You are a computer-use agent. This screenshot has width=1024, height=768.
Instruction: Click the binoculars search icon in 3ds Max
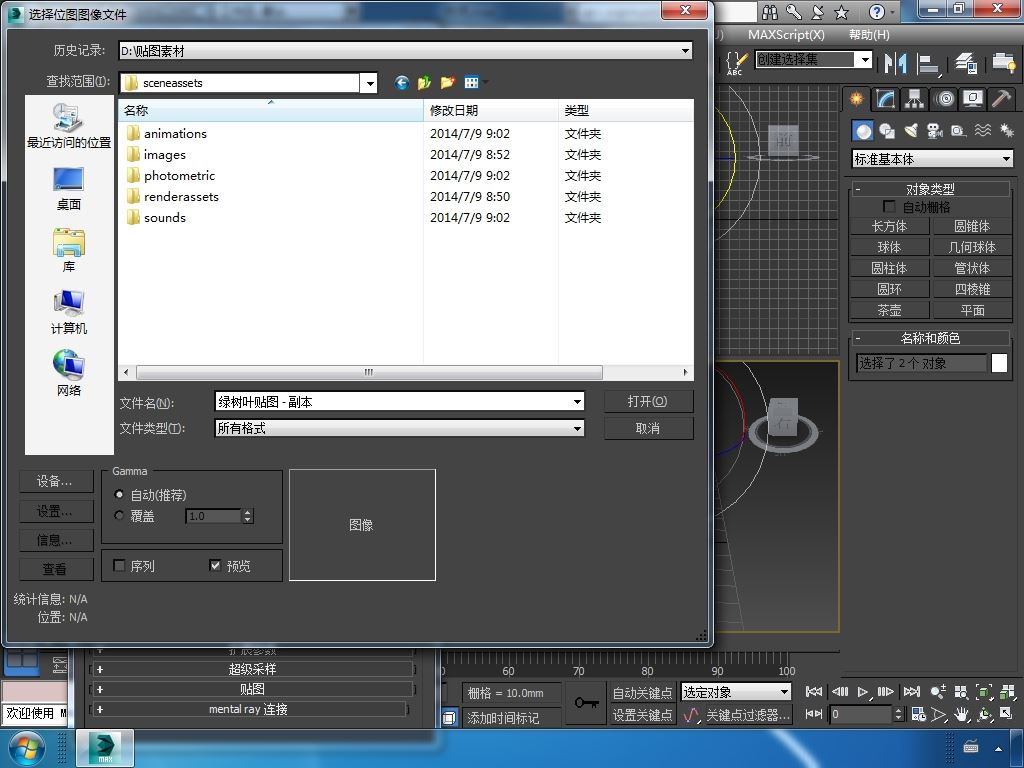click(x=770, y=12)
